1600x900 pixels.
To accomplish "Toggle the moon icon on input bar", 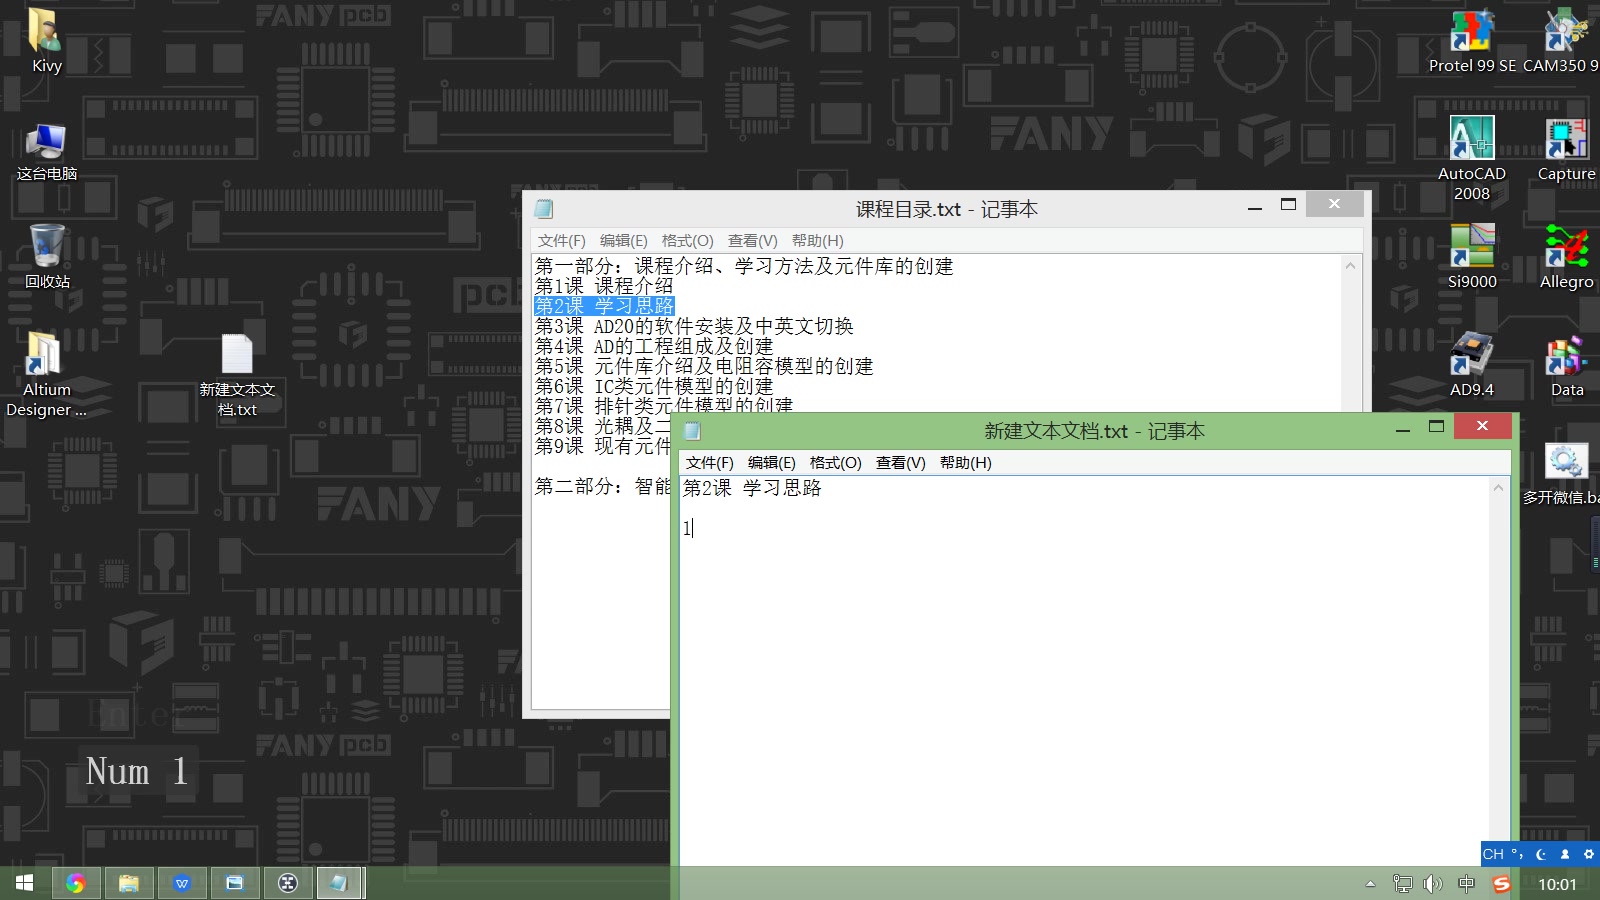I will pyautogui.click(x=1541, y=854).
